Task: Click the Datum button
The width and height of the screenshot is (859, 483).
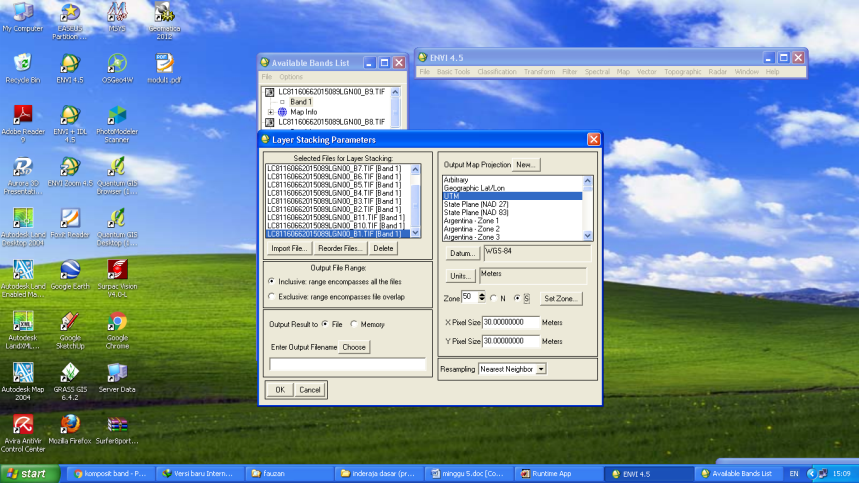Action: (462, 254)
